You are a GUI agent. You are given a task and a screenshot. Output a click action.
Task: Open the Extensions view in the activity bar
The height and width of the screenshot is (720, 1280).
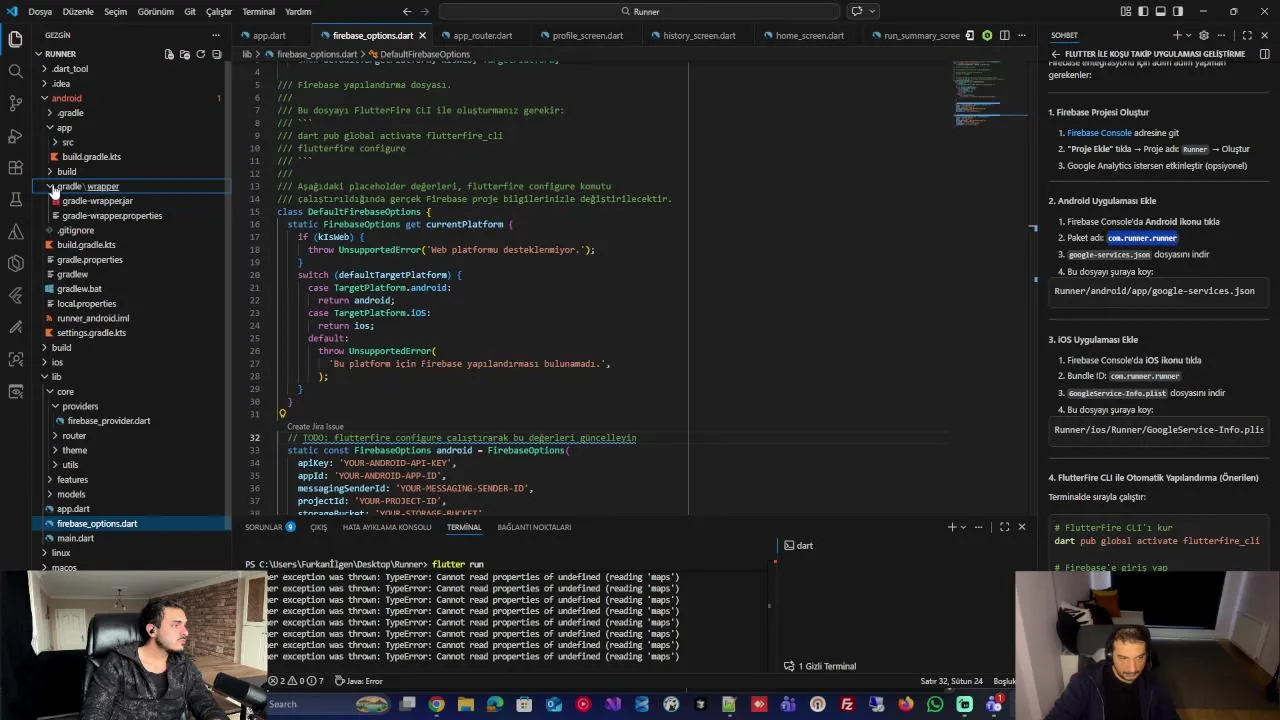click(15, 167)
